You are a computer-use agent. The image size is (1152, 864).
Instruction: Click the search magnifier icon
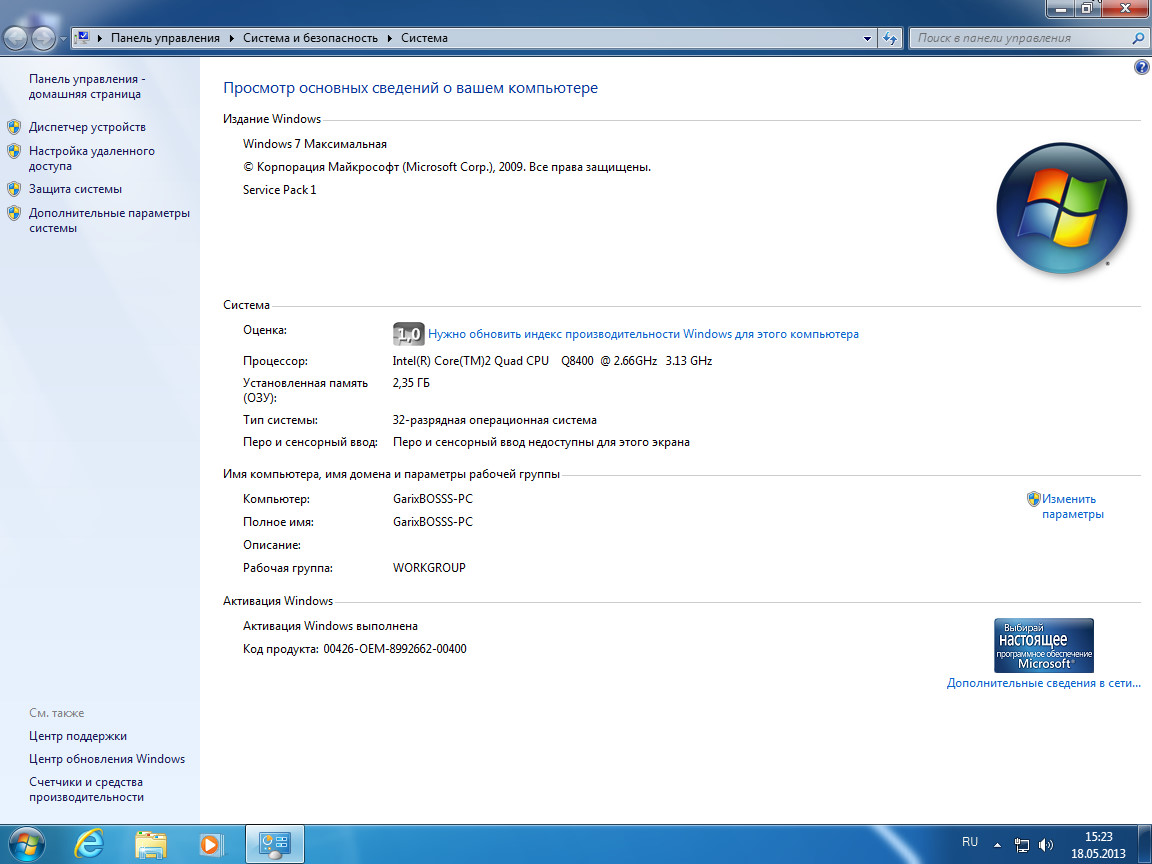pos(1139,38)
